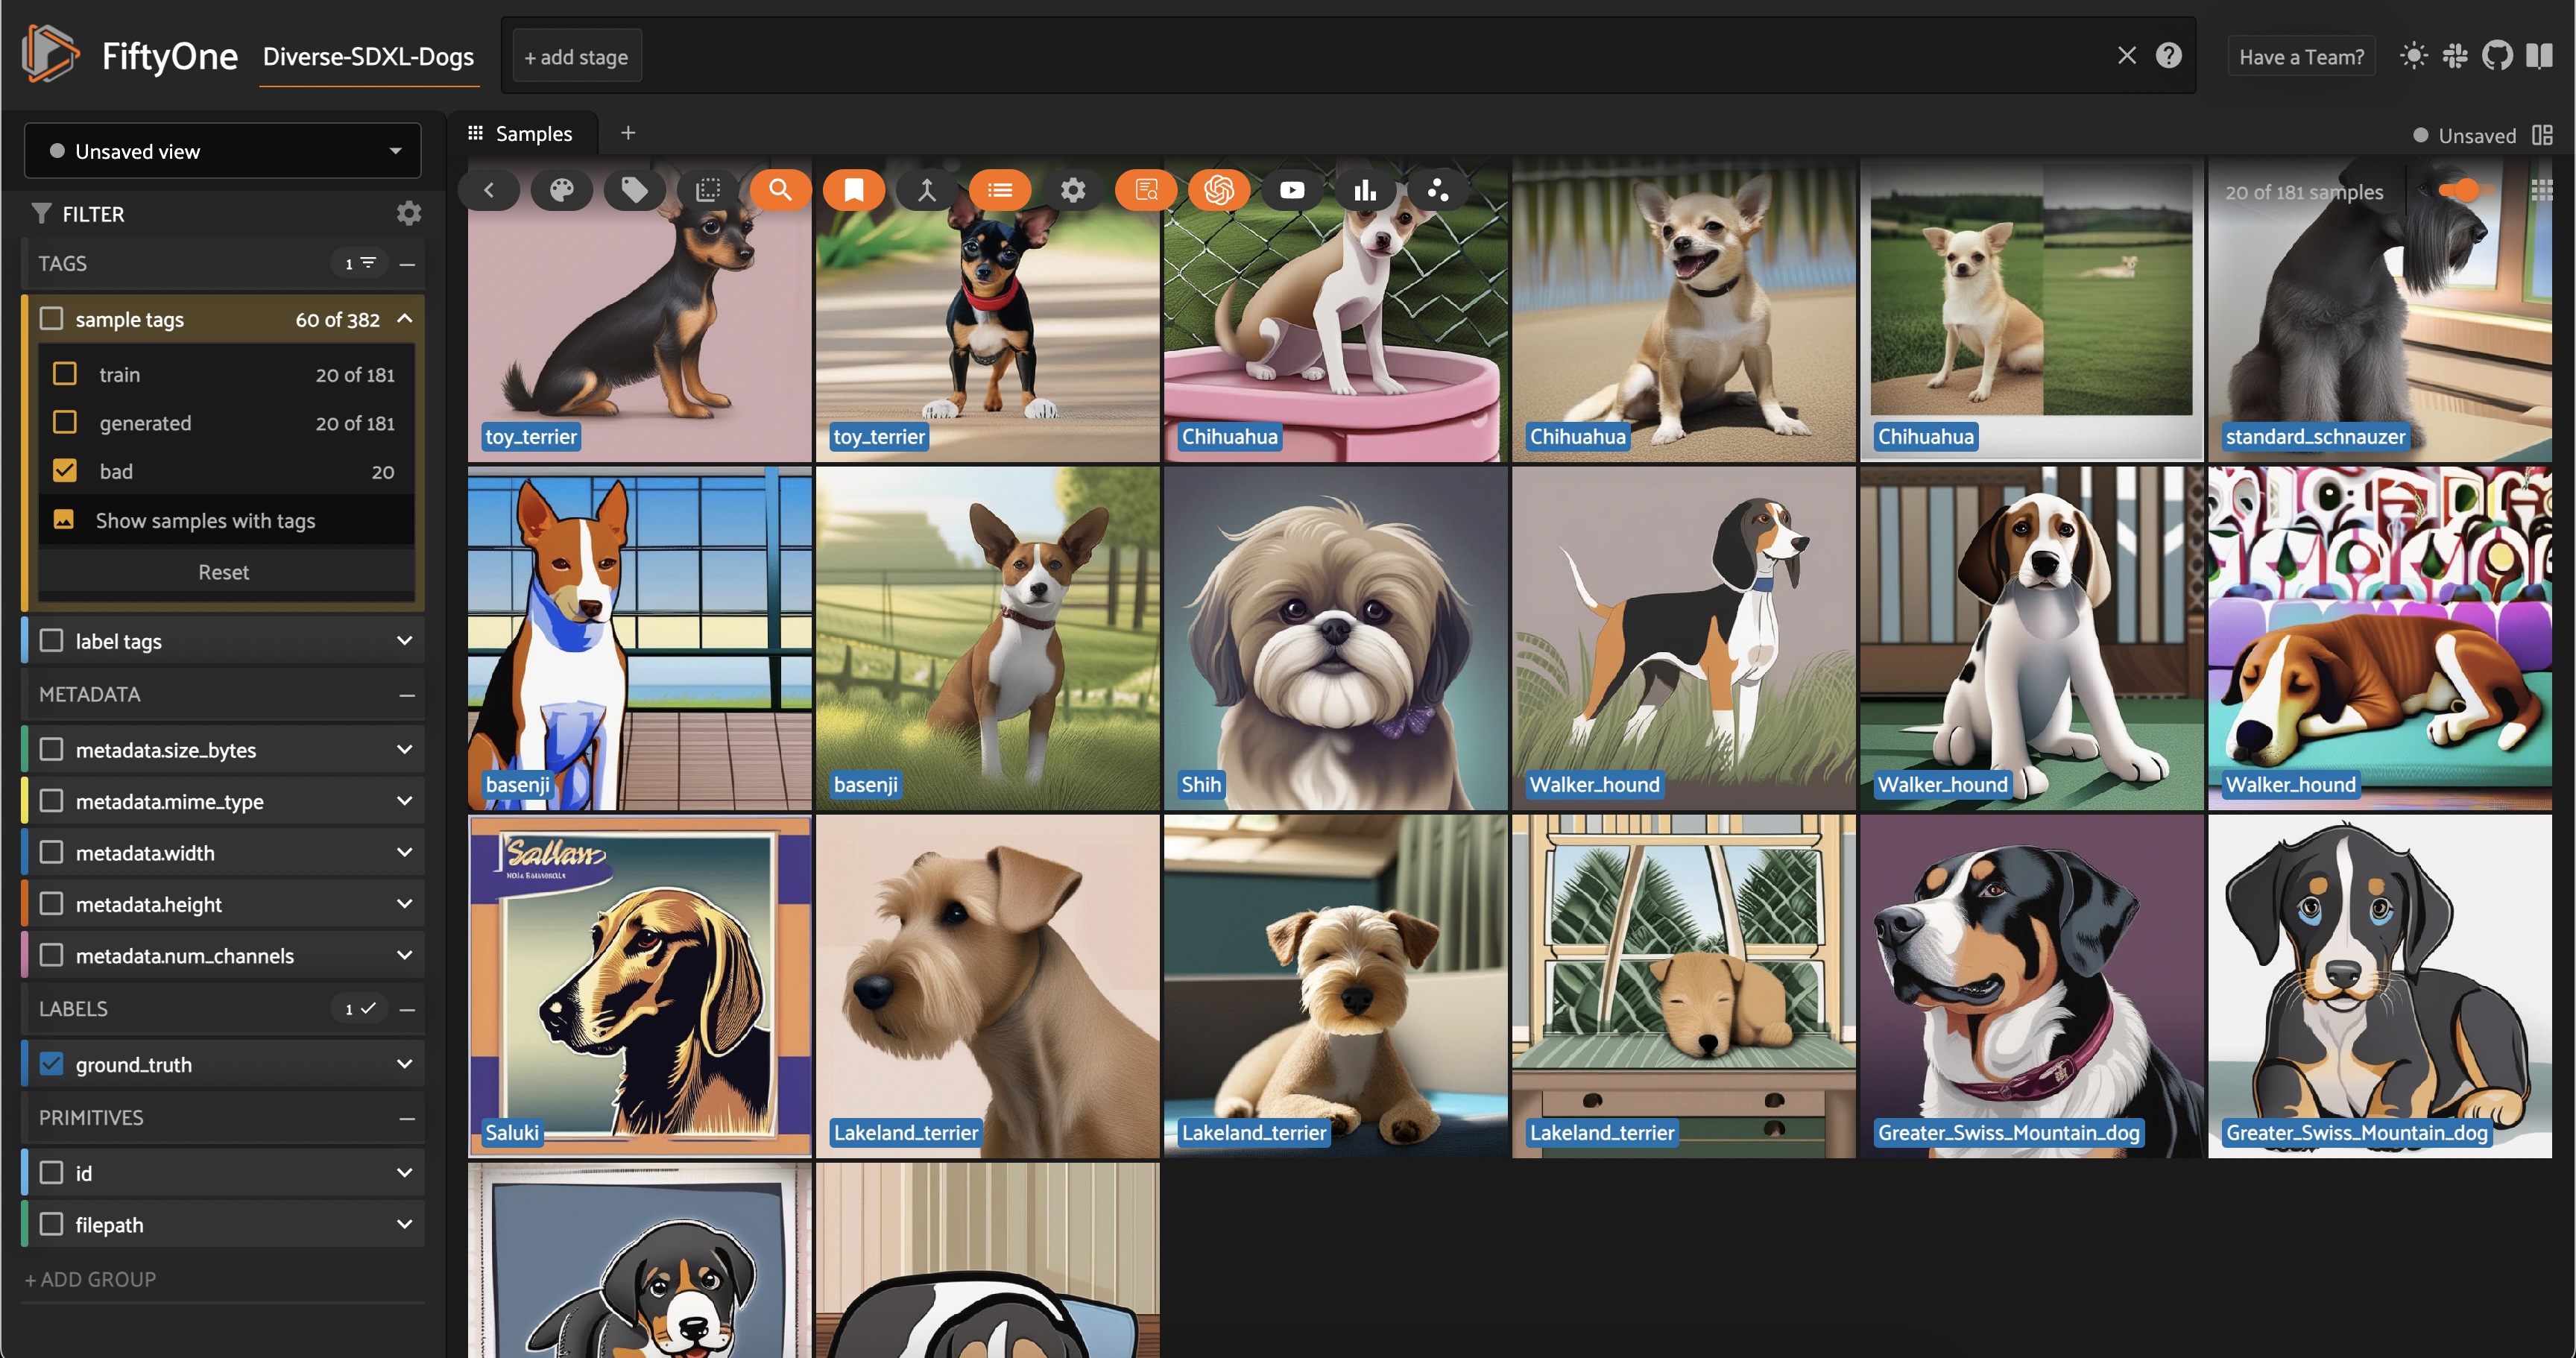The width and height of the screenshot is (2576, 1358).
Task: Expand the ground_truth filter chevron
Action: click(x=405, y=1064)
